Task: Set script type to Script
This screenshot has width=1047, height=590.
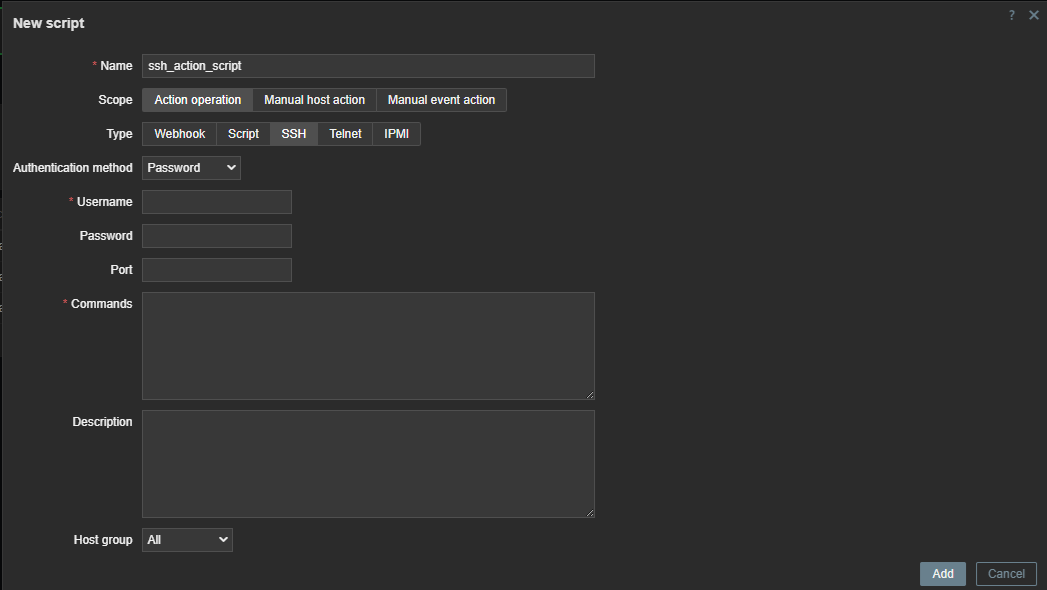Action: pyautogui.click(x=243, y=134)
